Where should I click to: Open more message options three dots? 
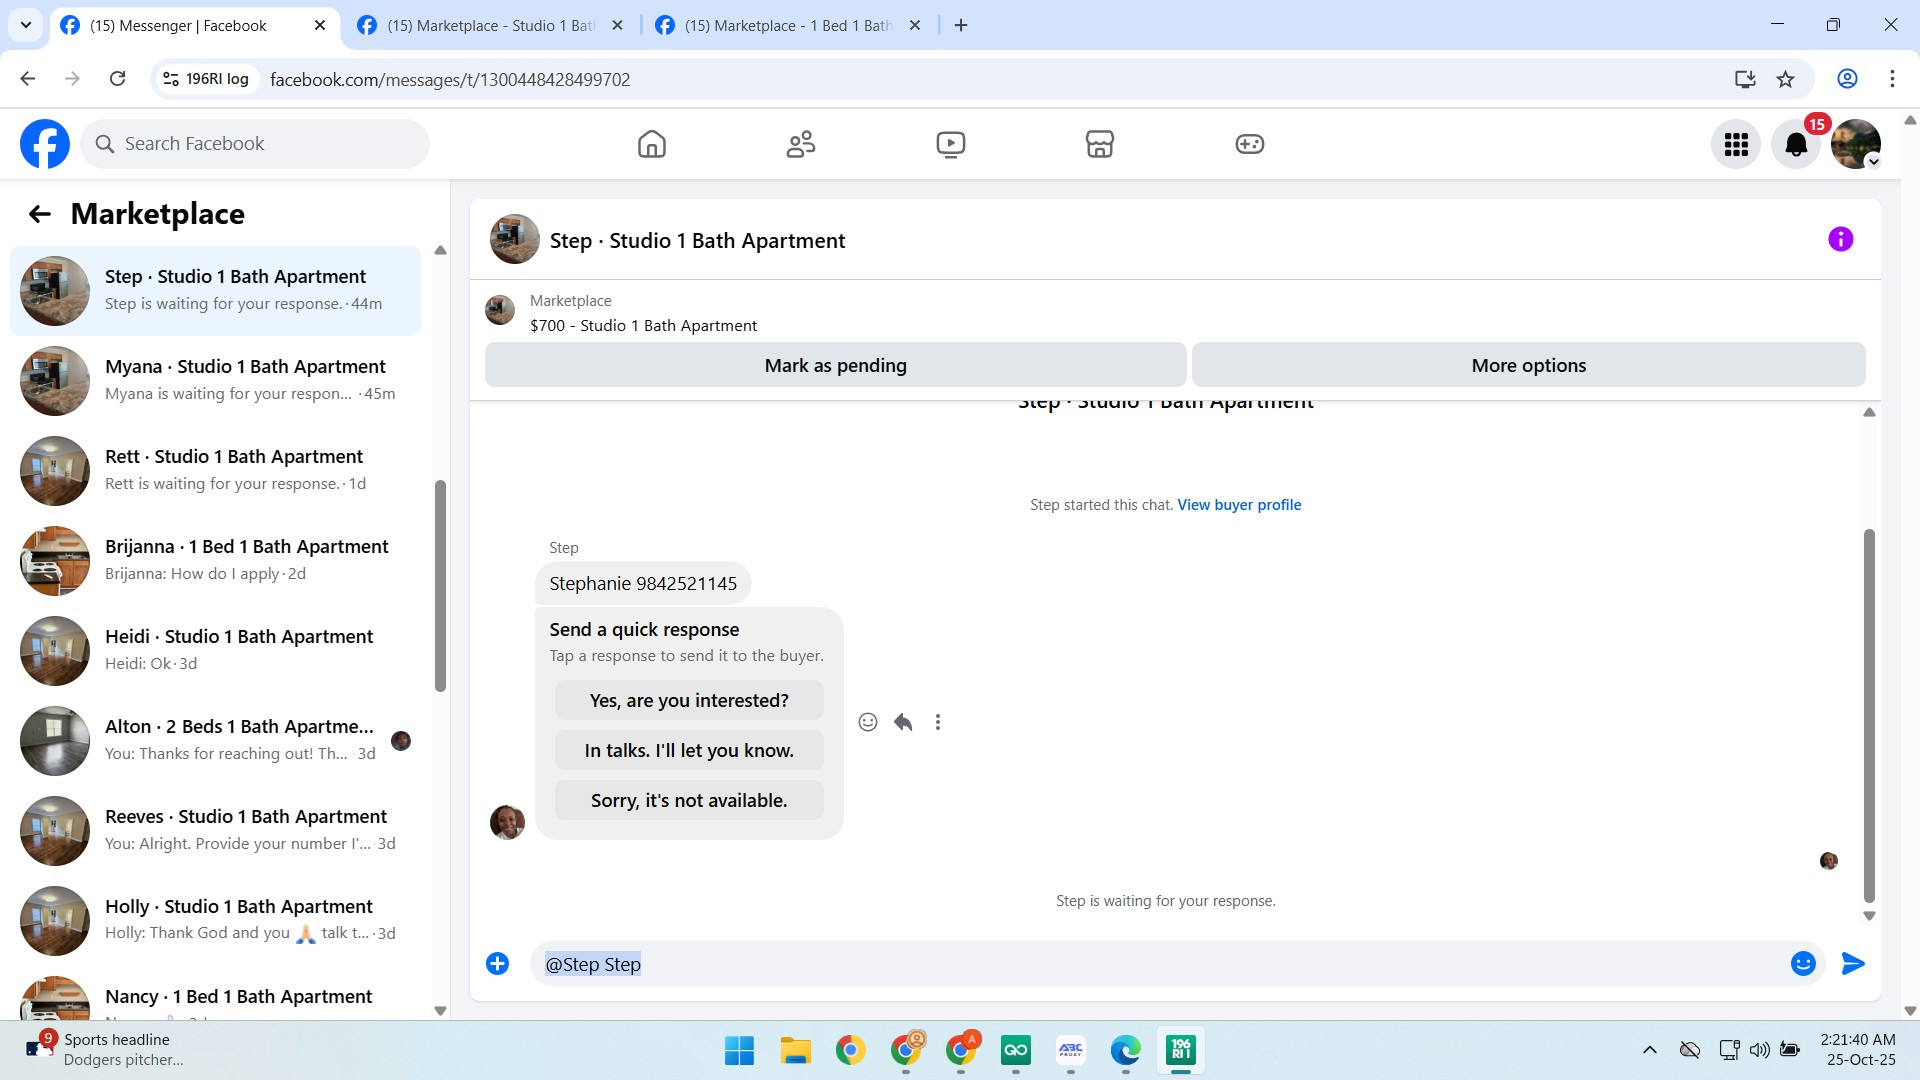(938, 722)
